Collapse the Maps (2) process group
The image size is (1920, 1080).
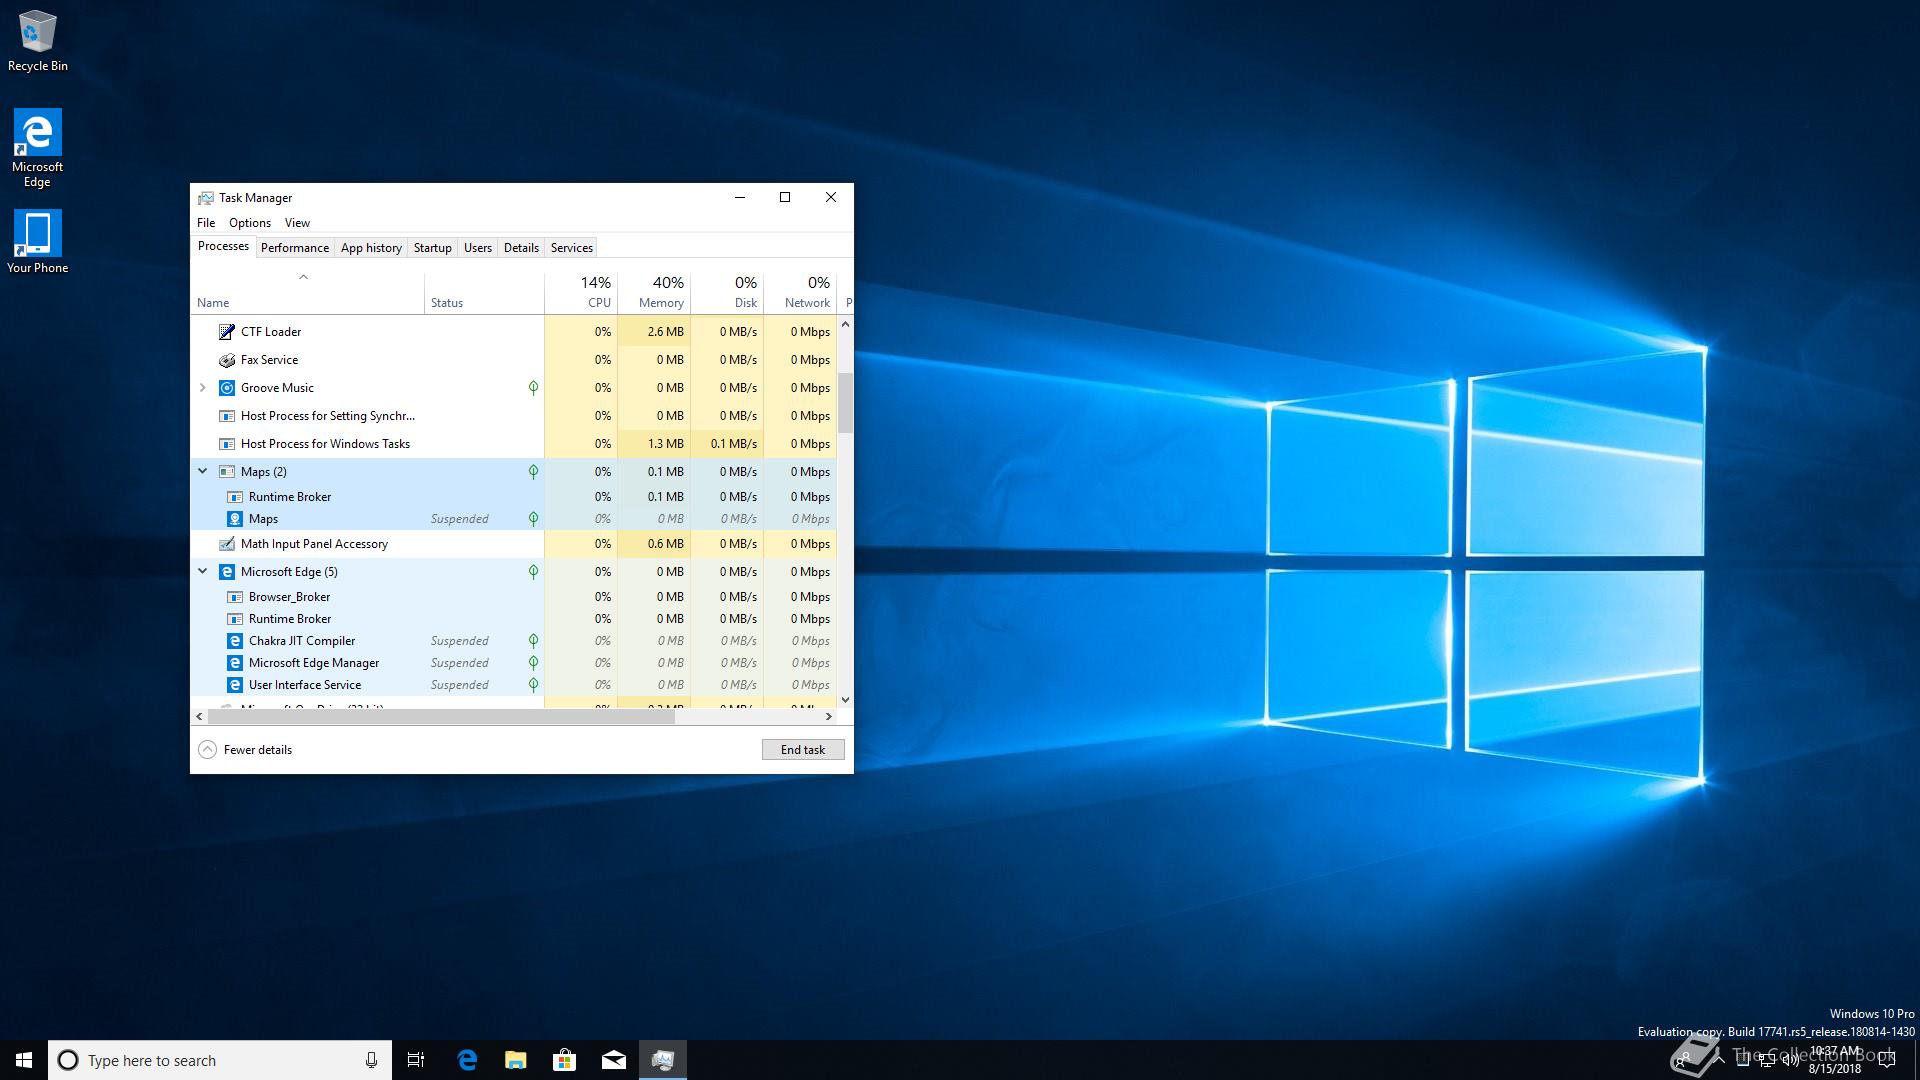pyautogui.click(x=202, y=471)
